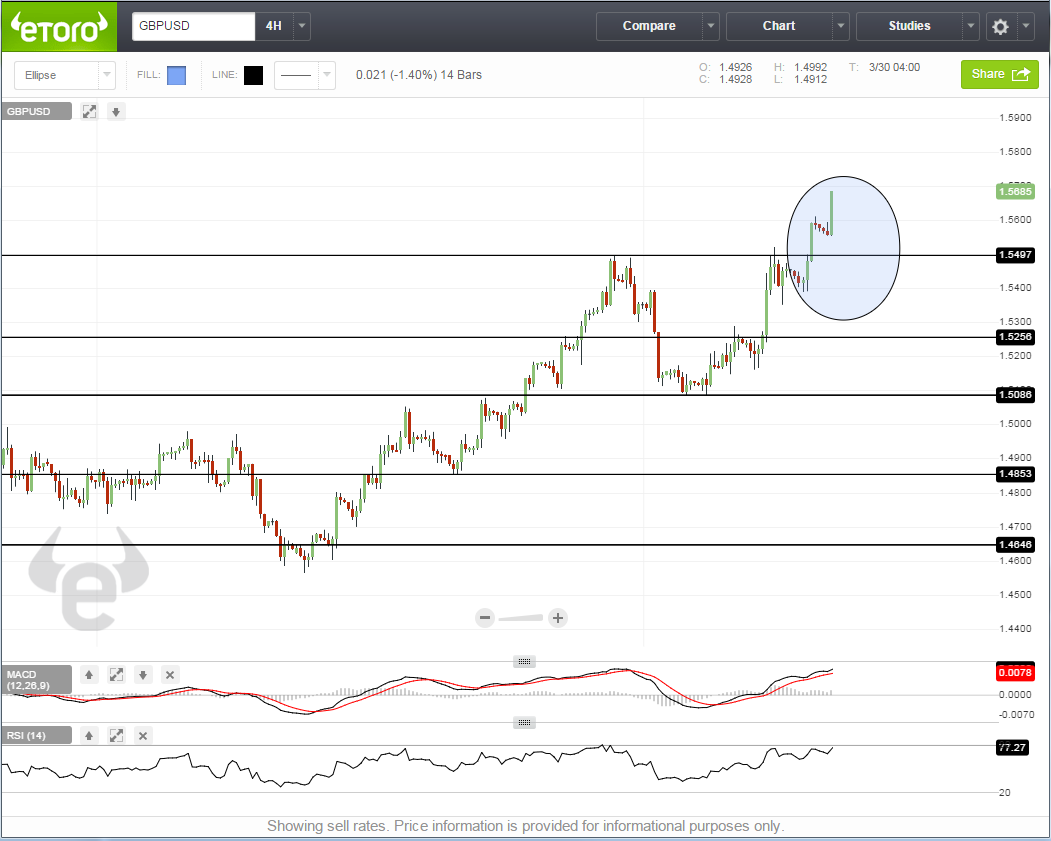Move the MACD panel down
1051x841 pixels.
pyautogui.click(x=143, y=675)
